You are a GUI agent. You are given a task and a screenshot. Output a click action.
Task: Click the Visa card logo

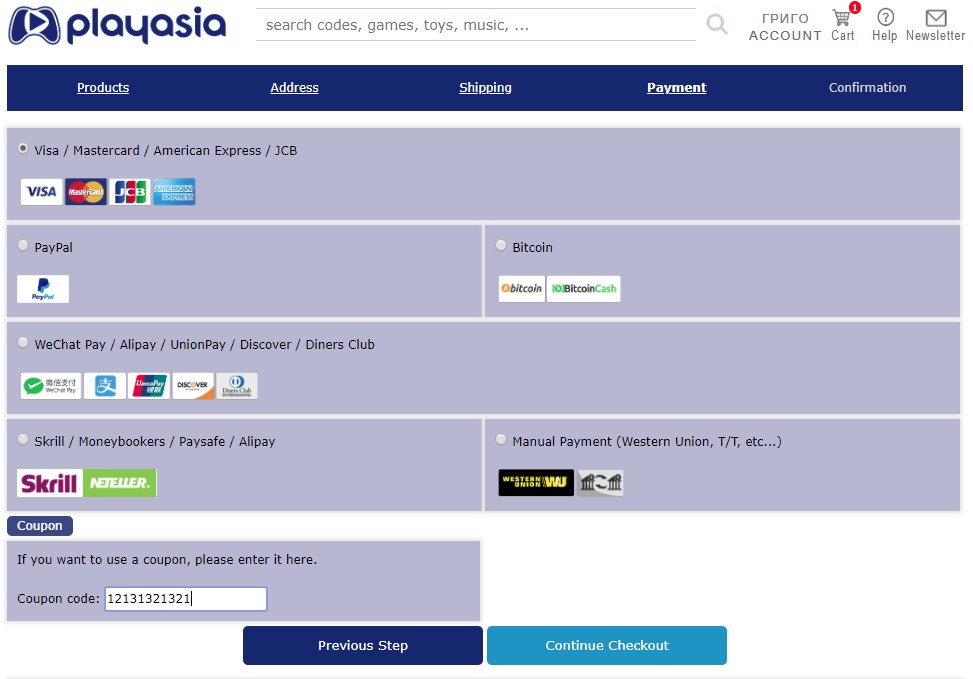[42, 192]
